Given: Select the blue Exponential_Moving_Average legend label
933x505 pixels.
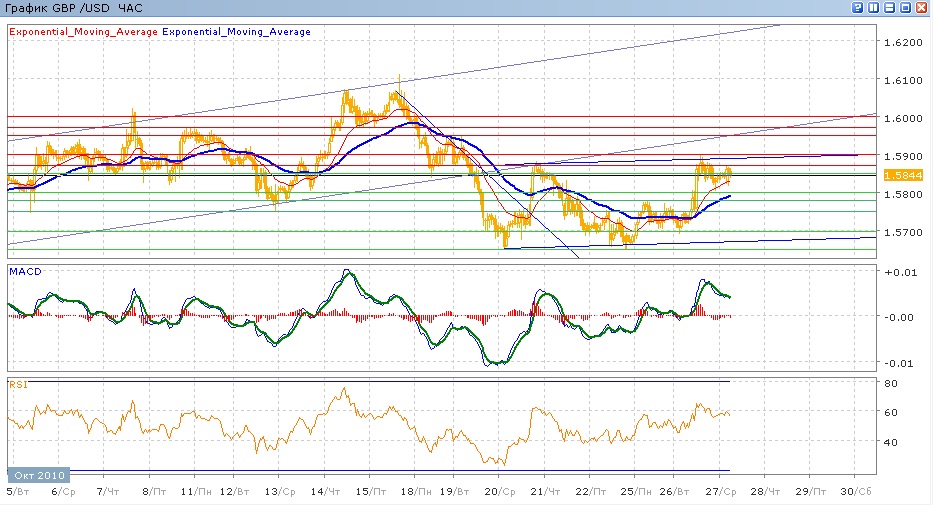Looking at the screenshot, I should (x=236, y=32).
